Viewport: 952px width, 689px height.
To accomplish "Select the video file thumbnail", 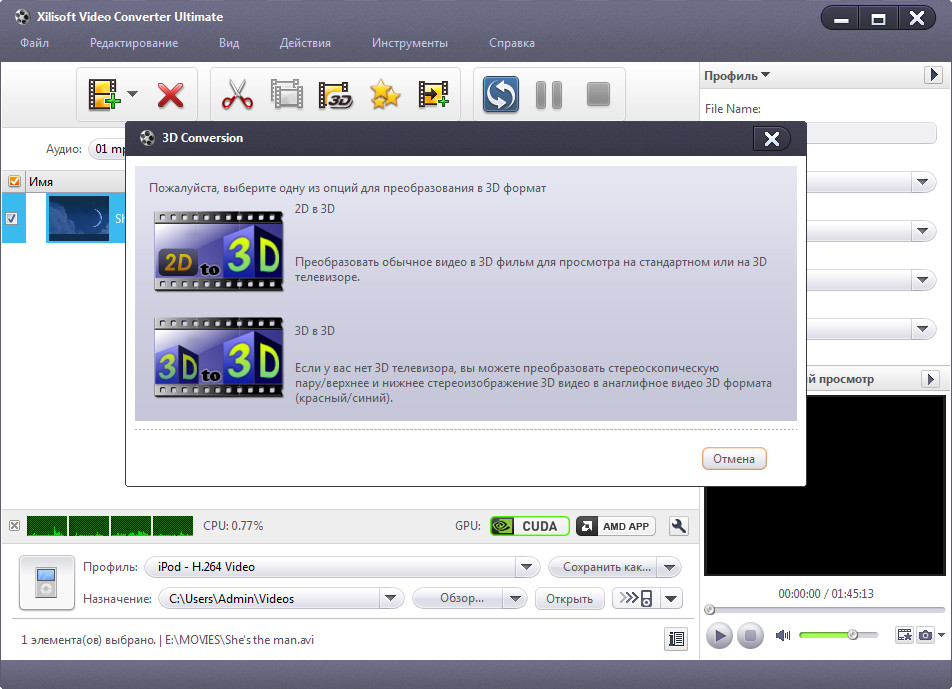I will tap(79, 219).
